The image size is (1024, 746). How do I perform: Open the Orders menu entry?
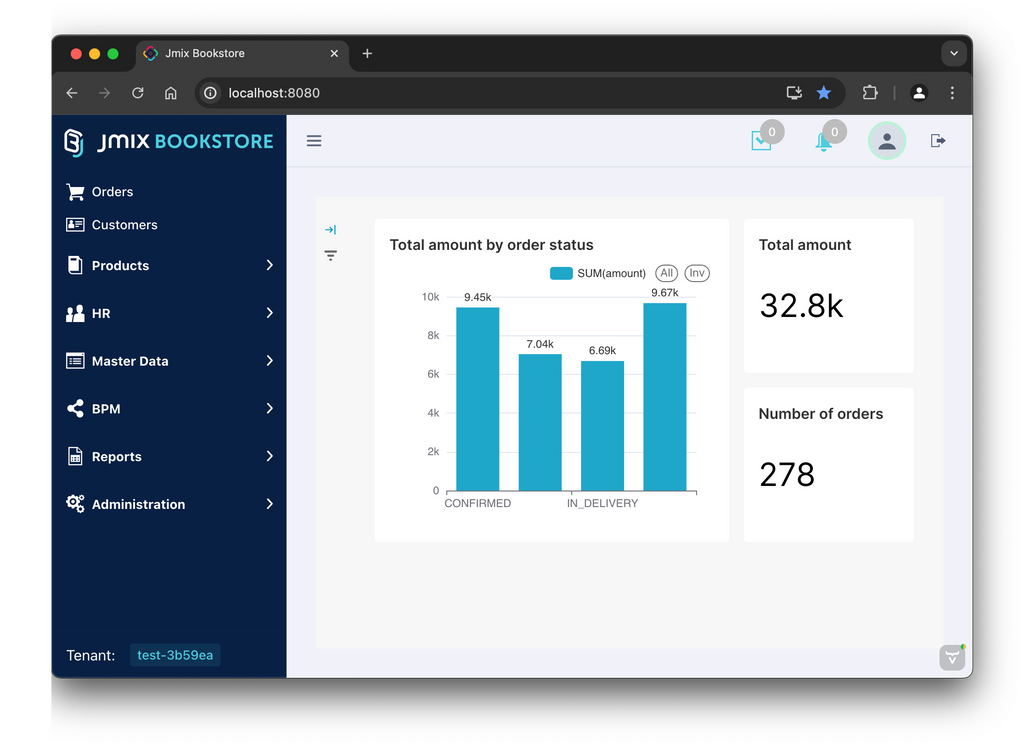[110, 191]
